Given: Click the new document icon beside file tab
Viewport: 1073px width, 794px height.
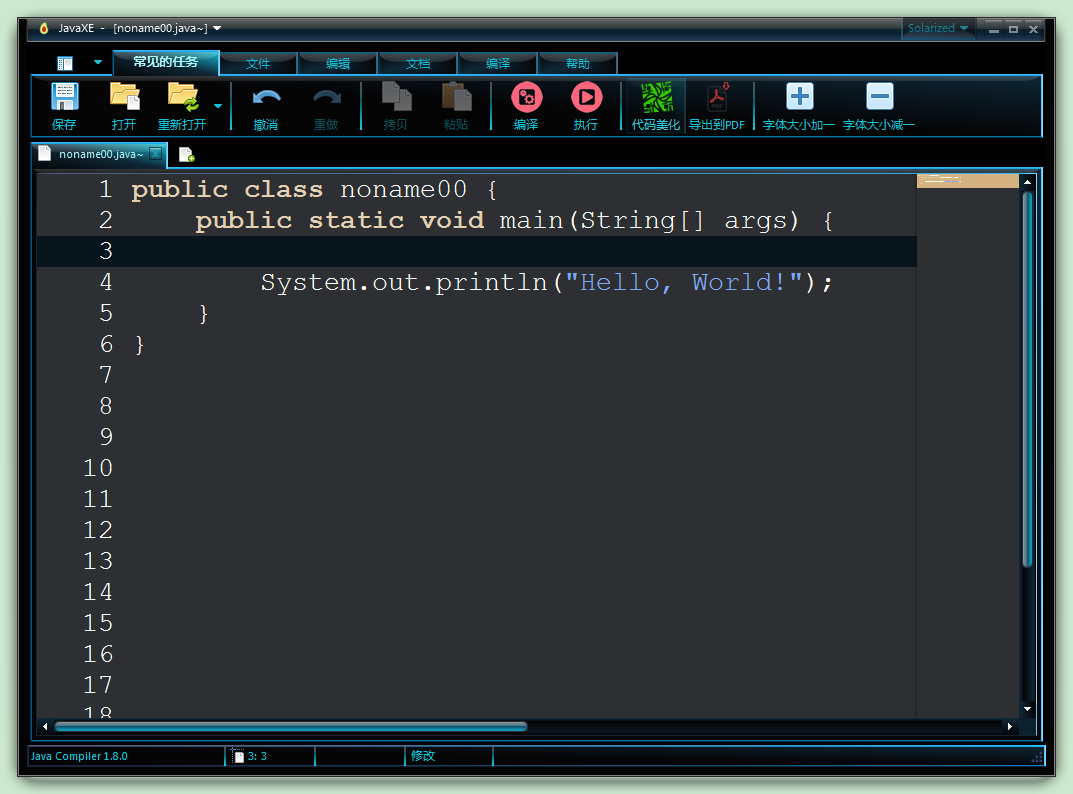Looking at the screenshot, I should tap(186, 154).
